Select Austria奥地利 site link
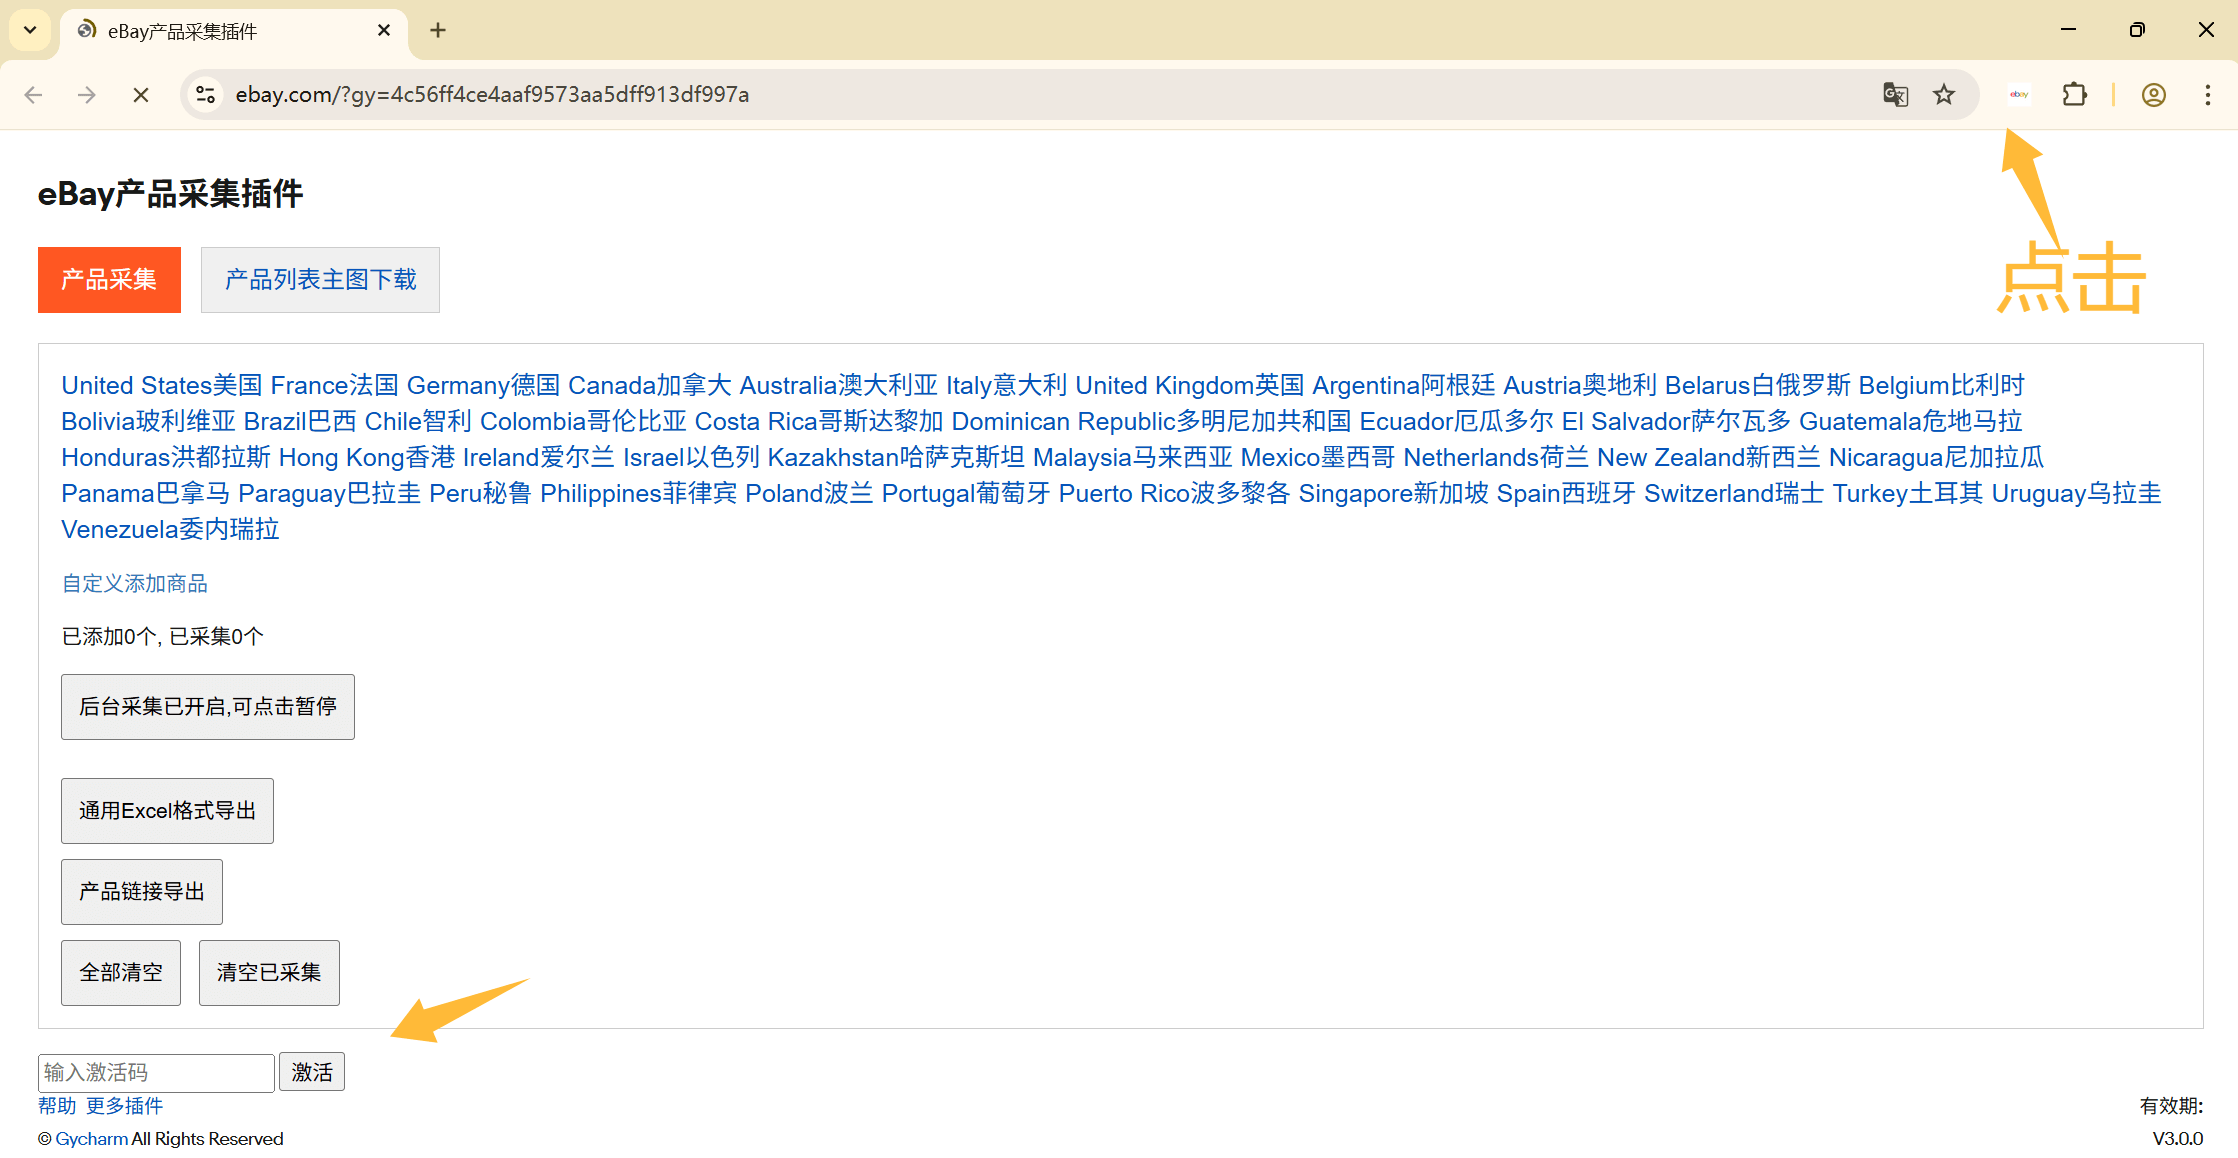The width and height of the screenshot is (2238, 1158). pyautogui.click(x=1580, y=386)
